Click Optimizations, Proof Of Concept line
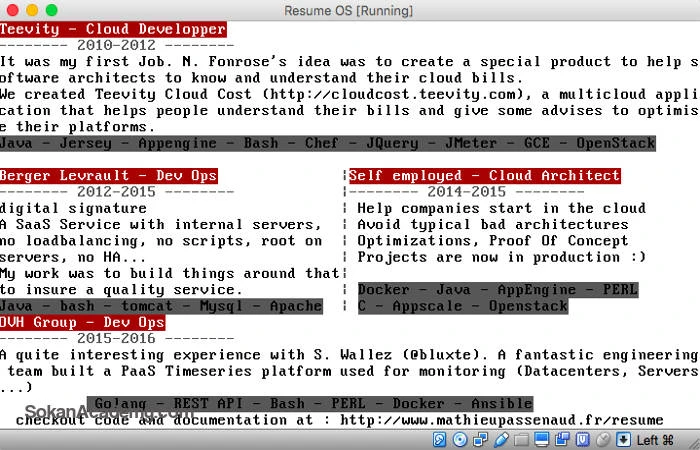 tap(493, 241)
